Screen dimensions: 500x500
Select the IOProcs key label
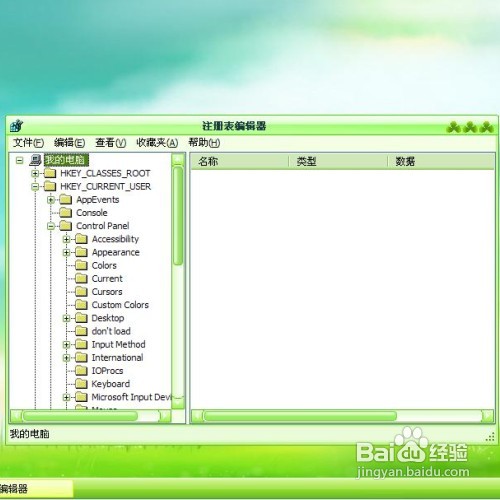coord(107,371)
